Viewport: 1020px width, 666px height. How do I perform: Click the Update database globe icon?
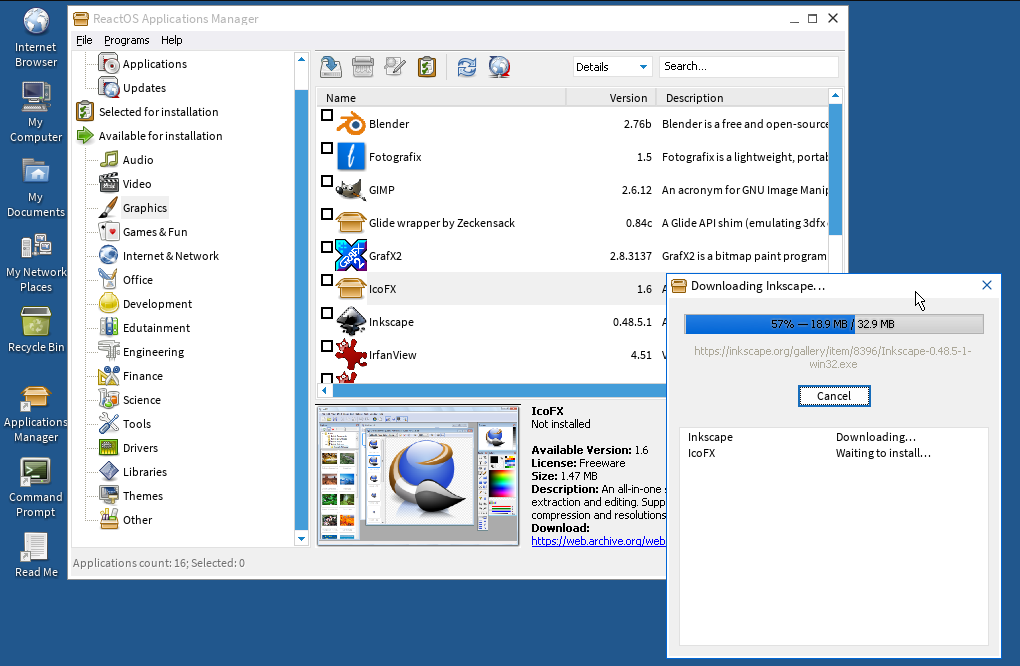coord(498,66)
